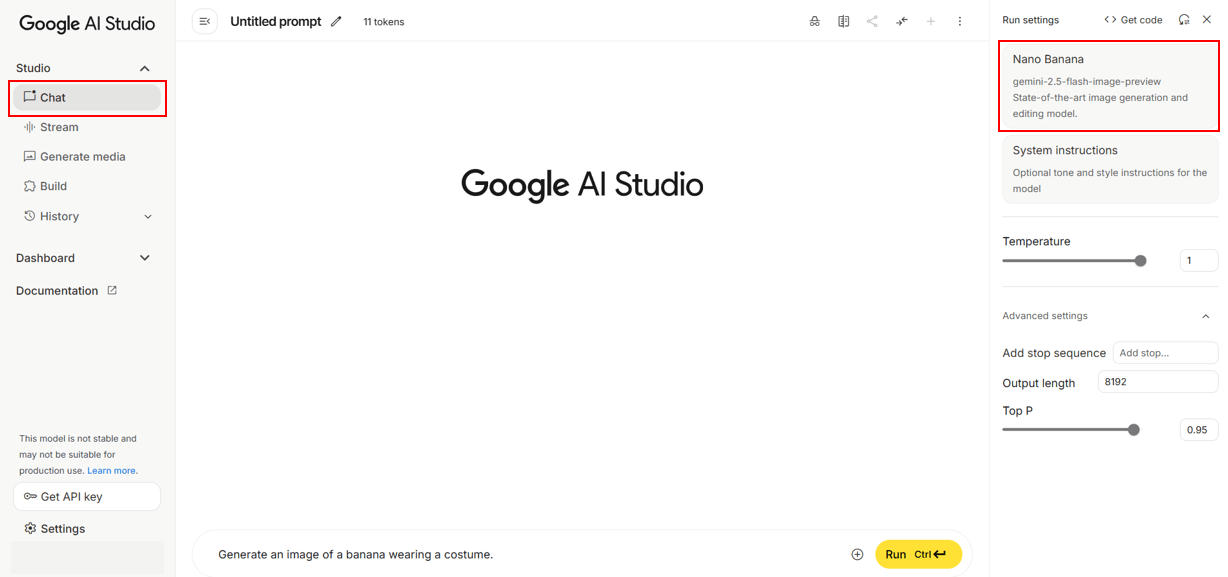The width and height of the screenshot is (1228, 577).
Task: Collapse the Advanced settings section
Action: 1206,316
